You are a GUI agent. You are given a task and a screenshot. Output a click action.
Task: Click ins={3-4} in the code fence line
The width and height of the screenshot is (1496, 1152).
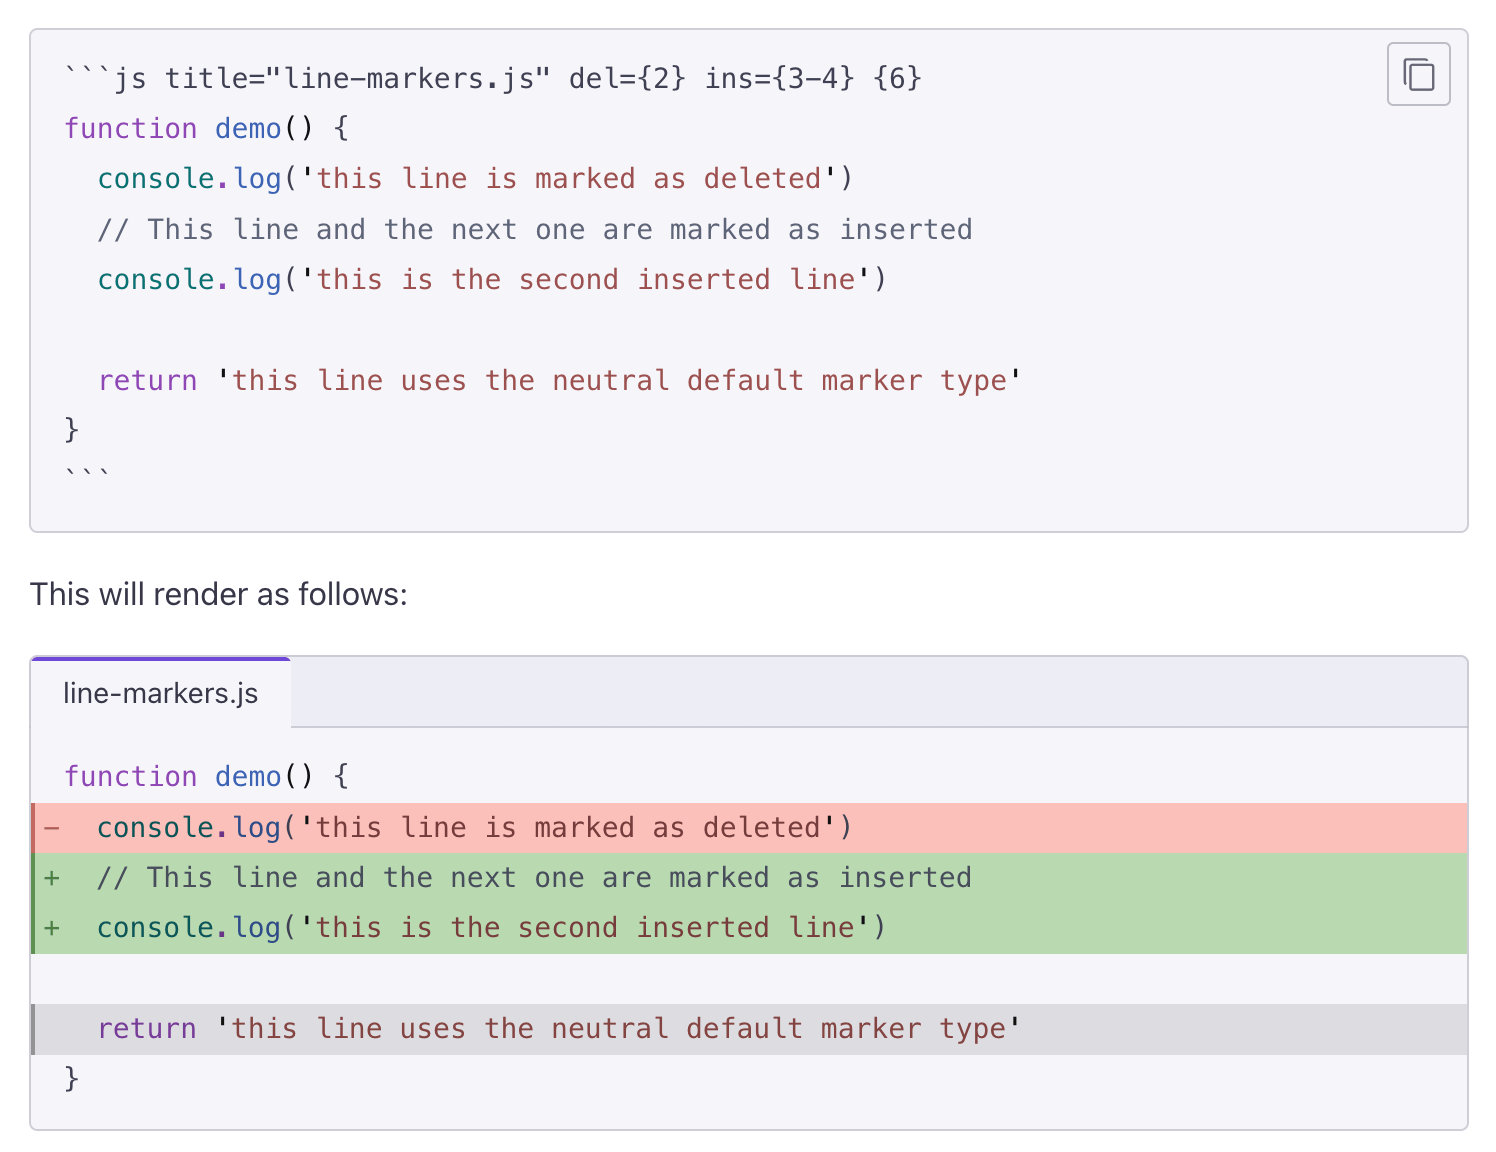click(779, 78)
